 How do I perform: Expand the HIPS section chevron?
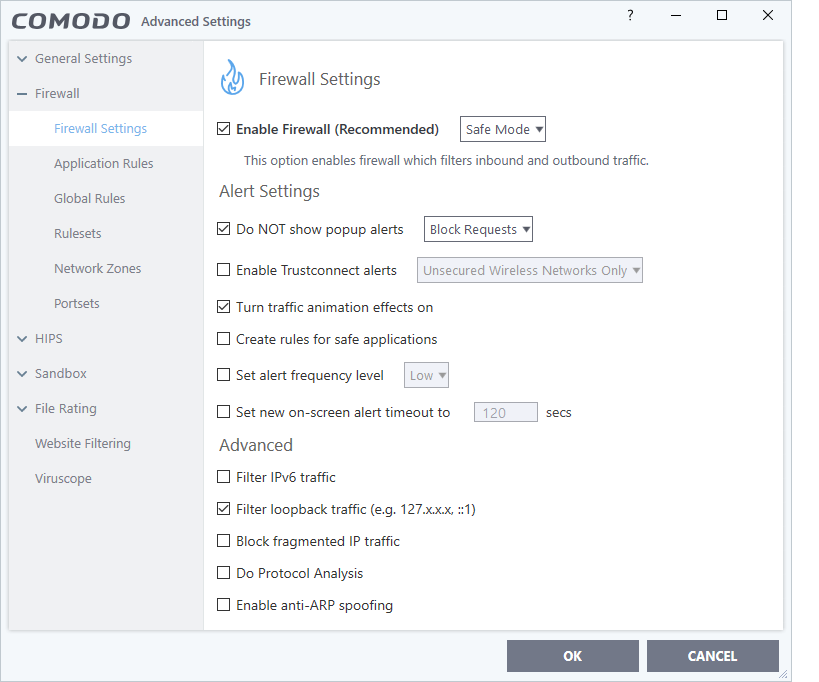22,339
